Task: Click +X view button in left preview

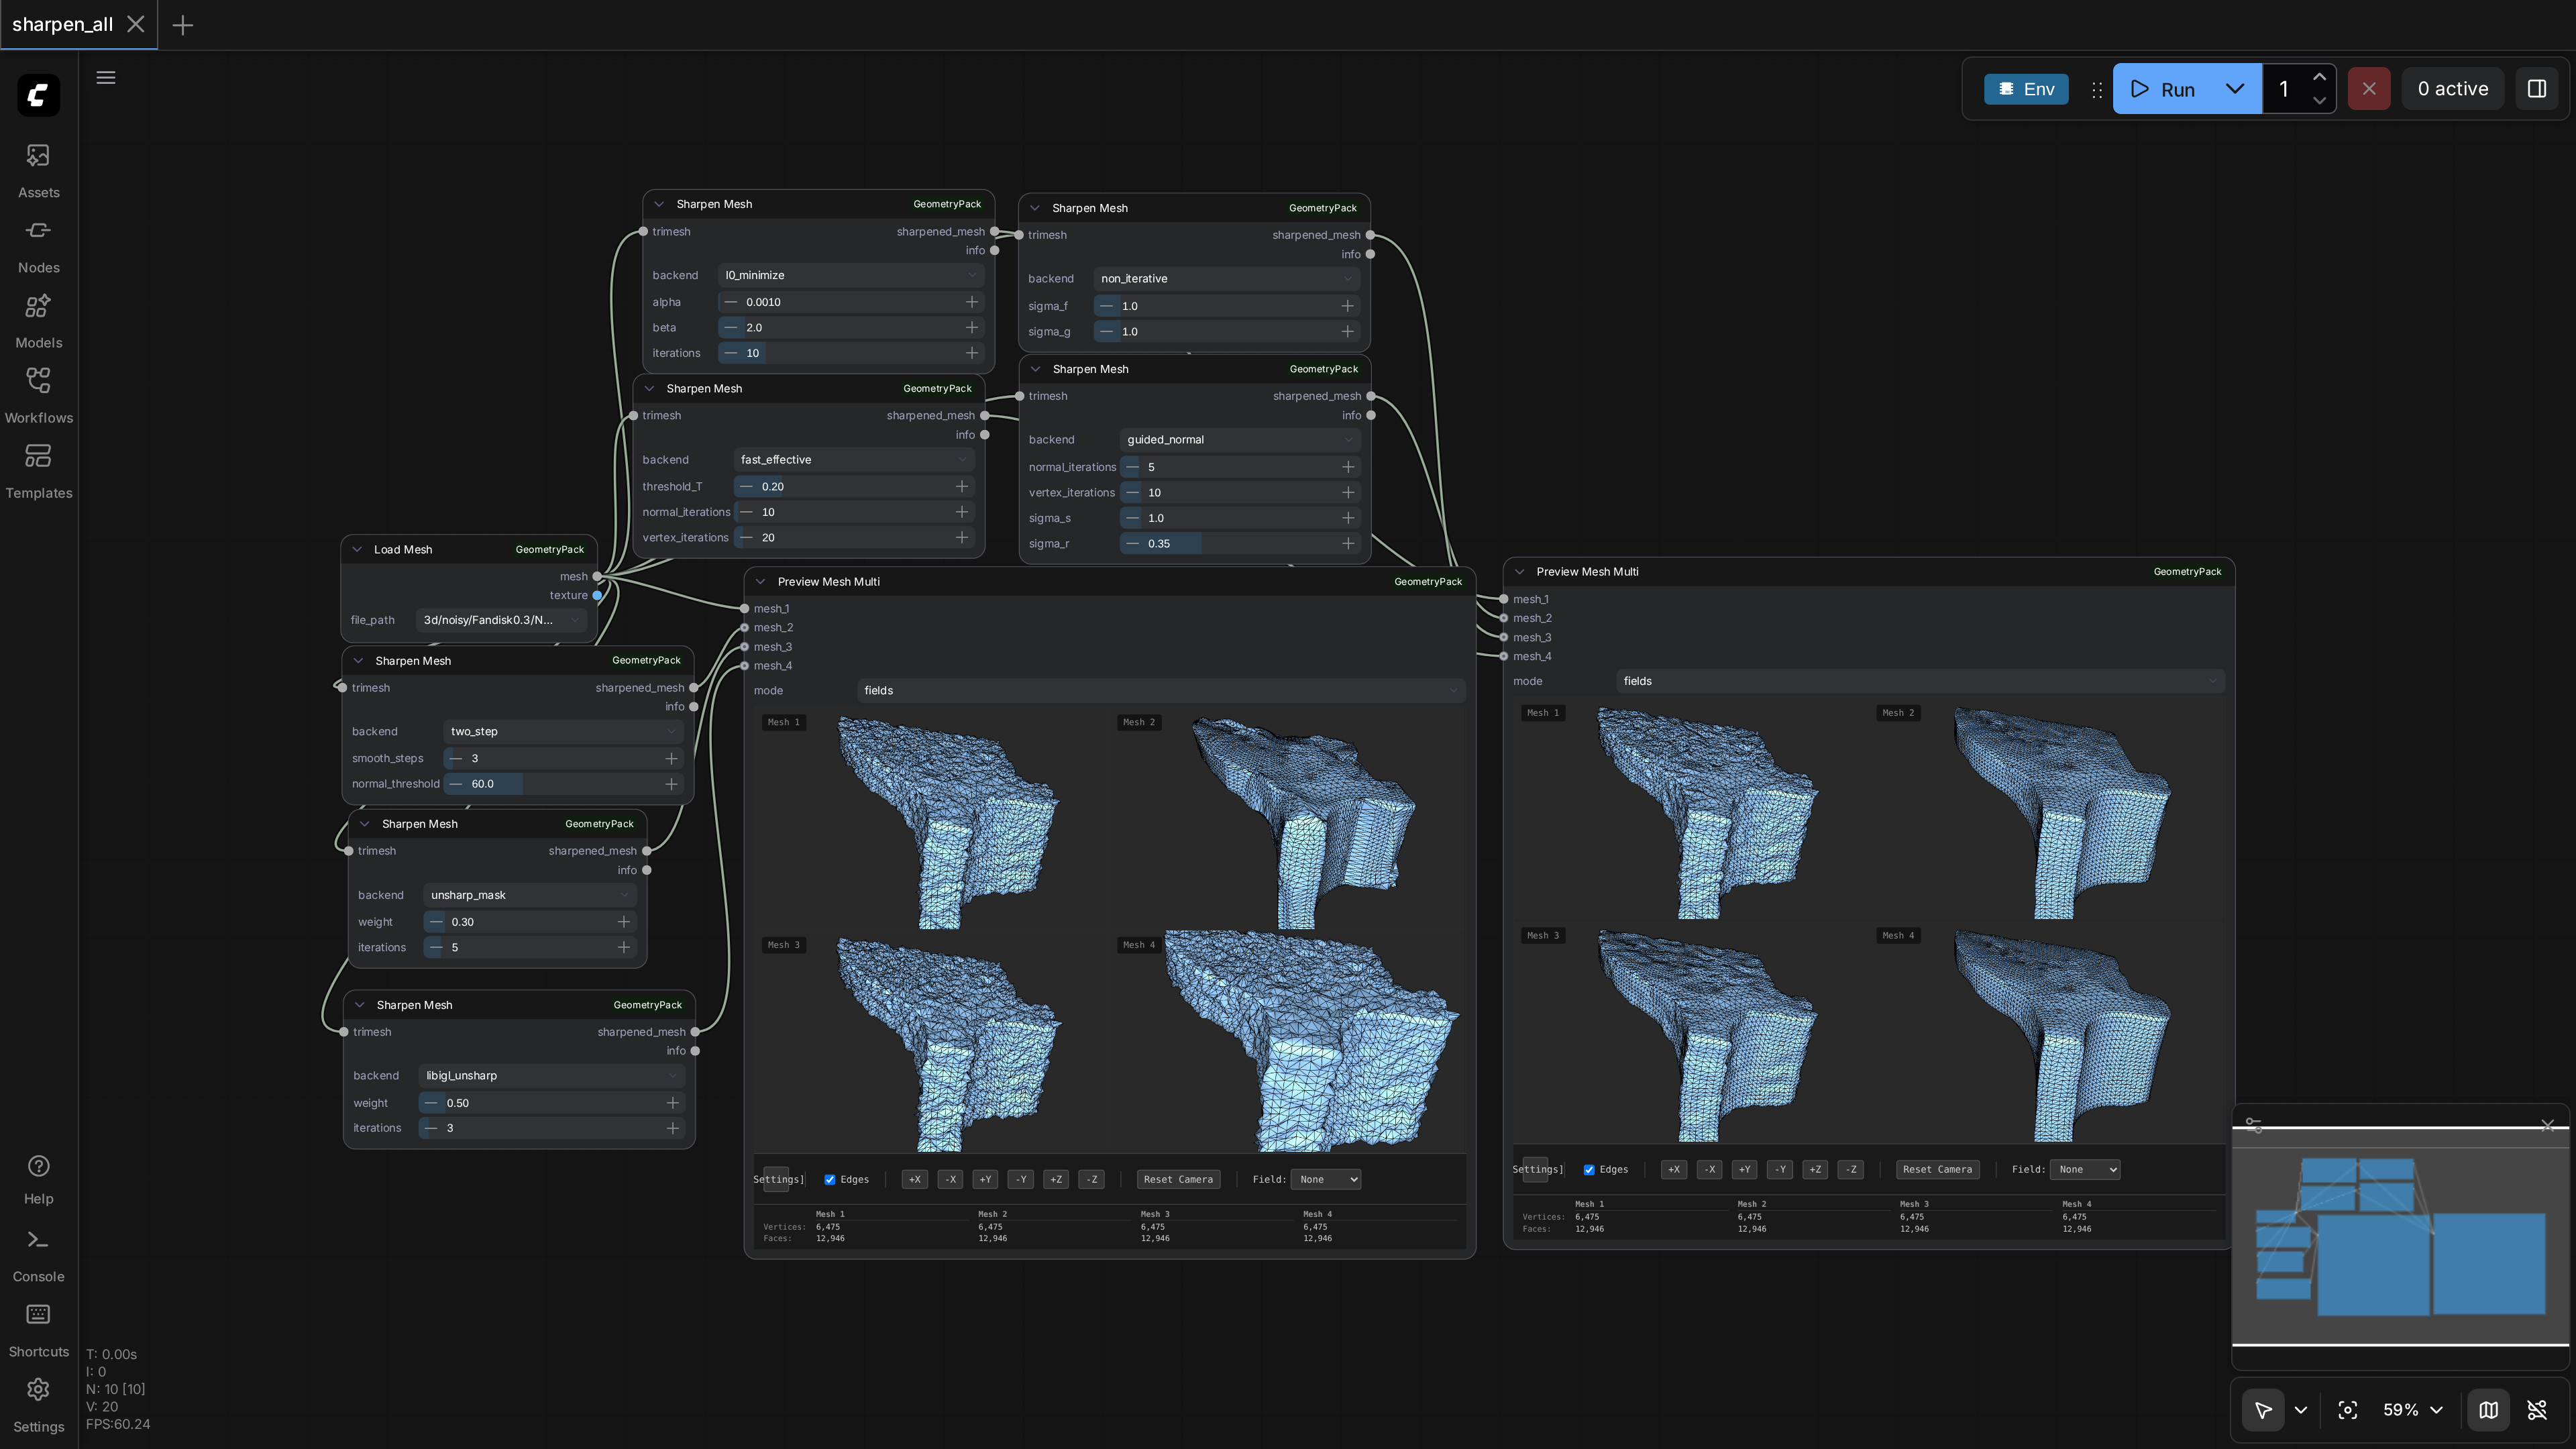Action: click(x=914, y=1179)
